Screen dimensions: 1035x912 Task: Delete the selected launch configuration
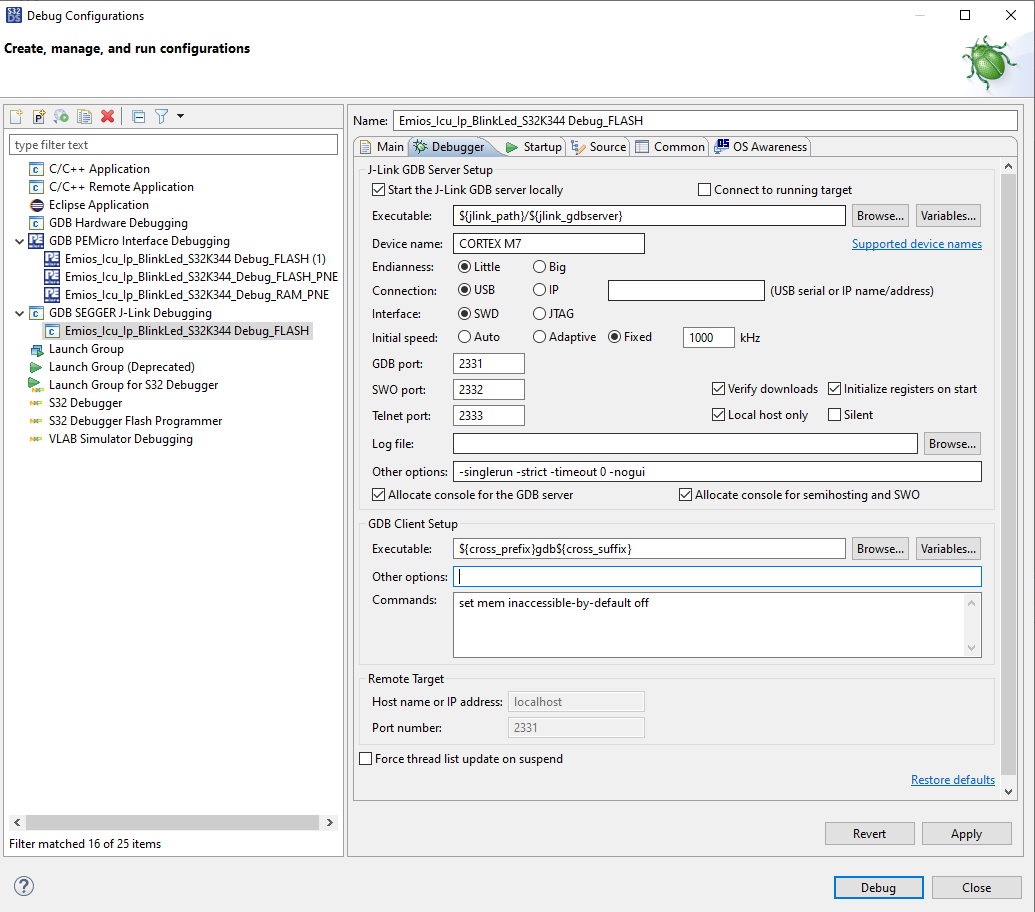pyautogui.click(x=107, y=116)
